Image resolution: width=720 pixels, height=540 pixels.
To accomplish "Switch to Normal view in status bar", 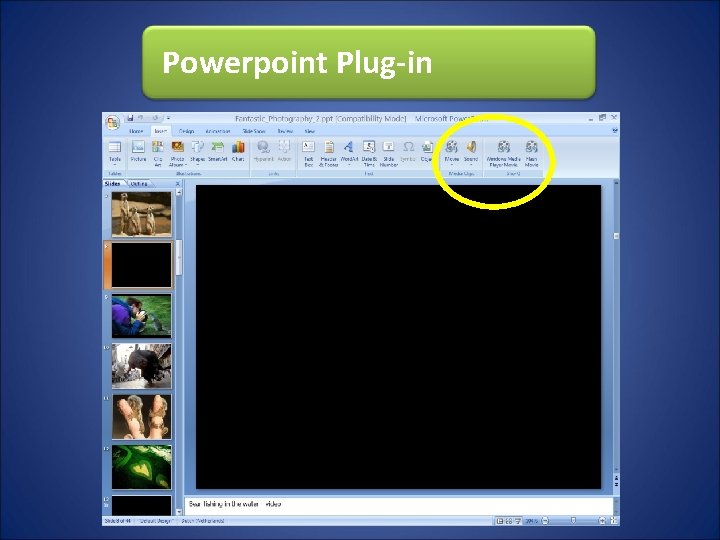I will [500, 521].
